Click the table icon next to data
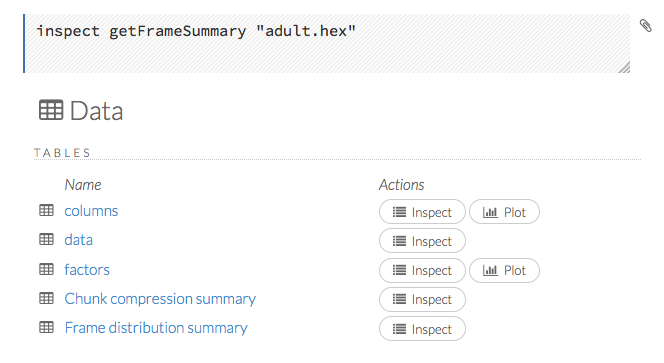This screenshot has width=664, height=363. 47,239
